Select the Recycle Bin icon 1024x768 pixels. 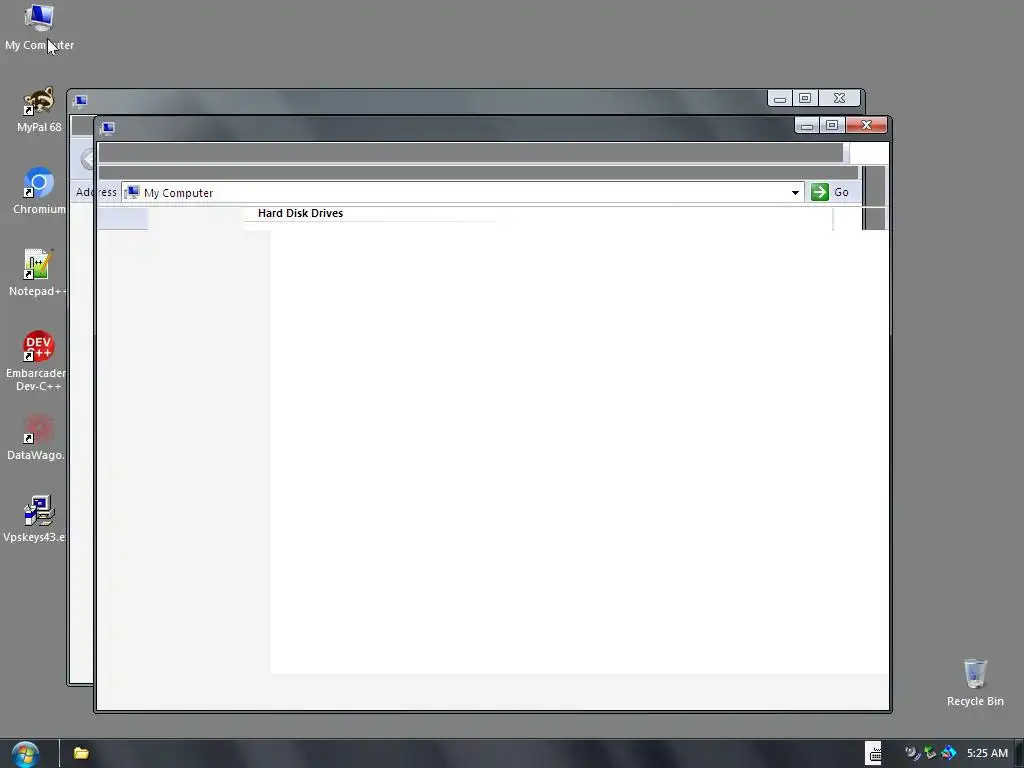point(975,682)
